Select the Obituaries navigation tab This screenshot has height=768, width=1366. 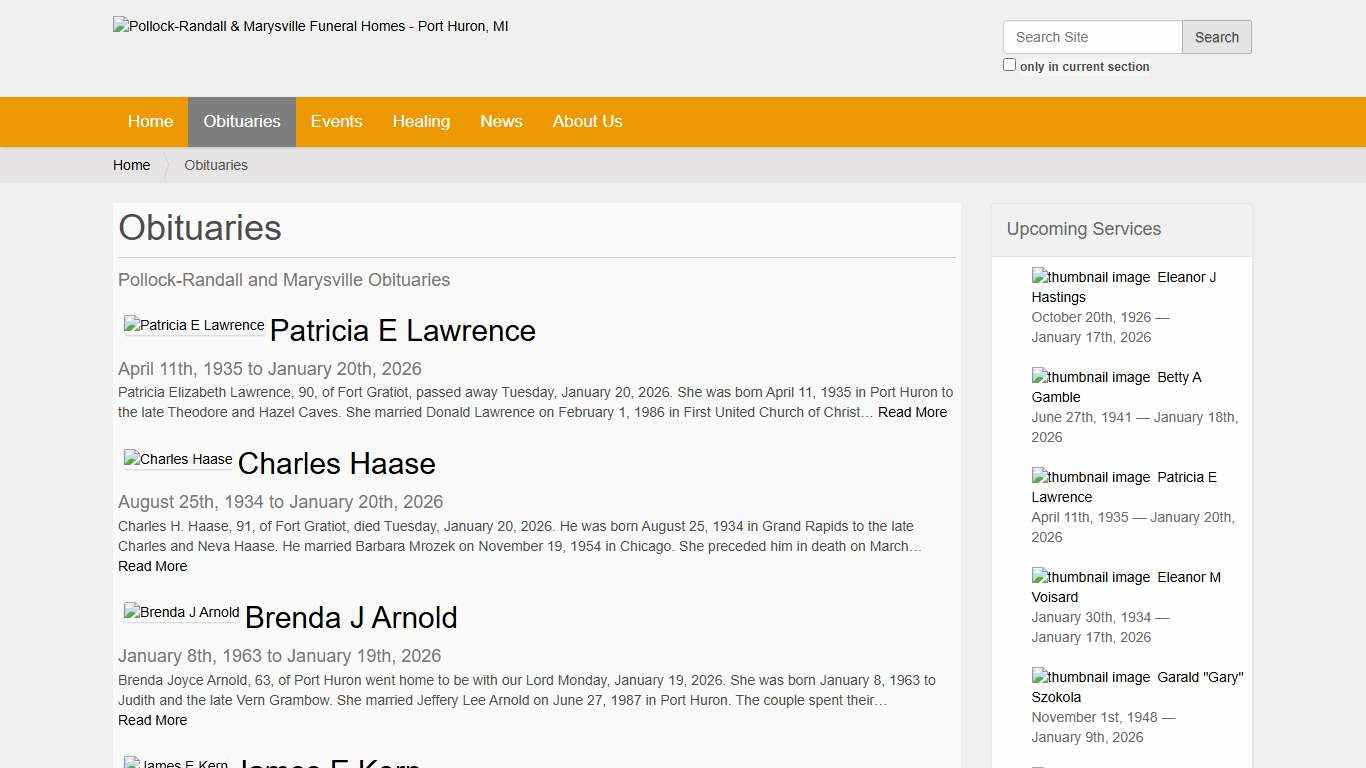tap(242, 122)
